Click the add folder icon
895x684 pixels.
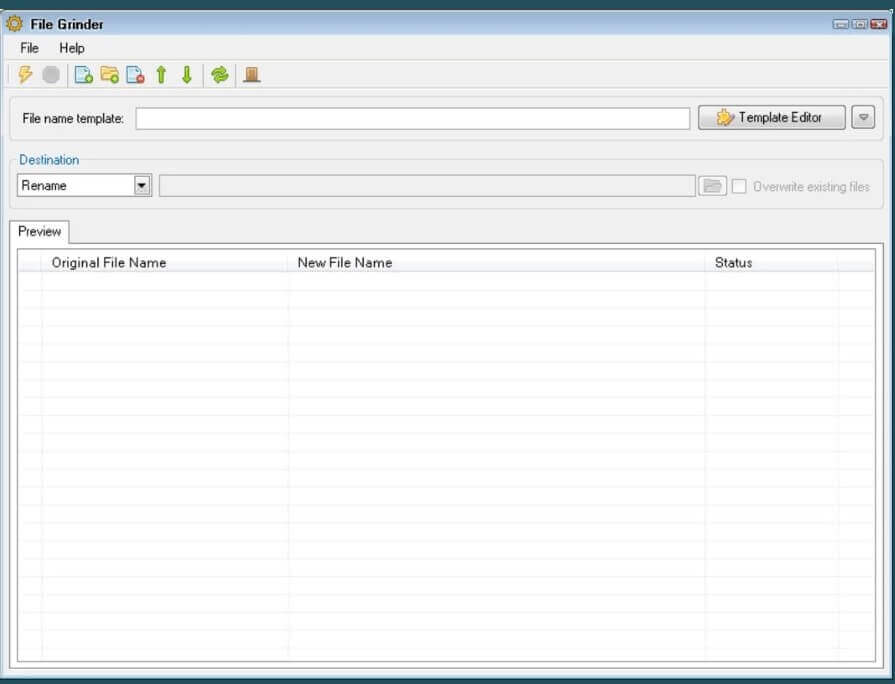click(x=110, y=75)
